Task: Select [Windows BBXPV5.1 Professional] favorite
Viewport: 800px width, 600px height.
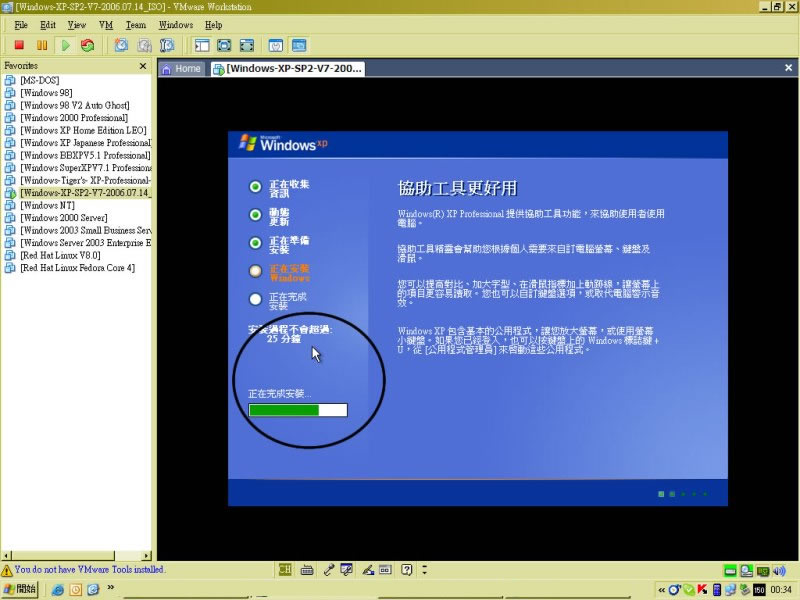Action: 85,155
